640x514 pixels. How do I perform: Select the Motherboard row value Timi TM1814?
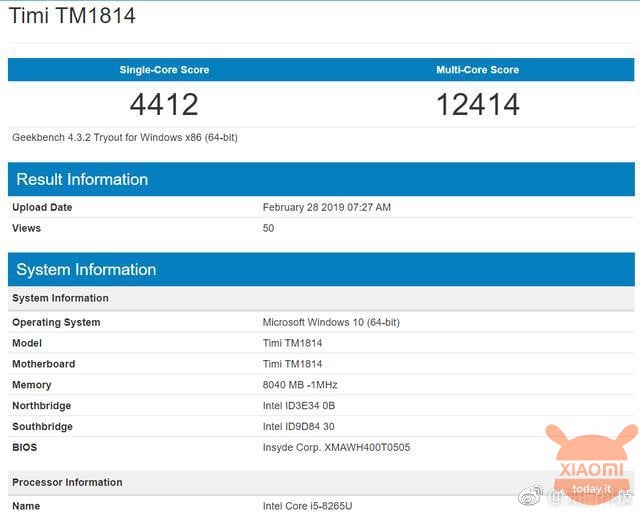(x=292, y=364)
